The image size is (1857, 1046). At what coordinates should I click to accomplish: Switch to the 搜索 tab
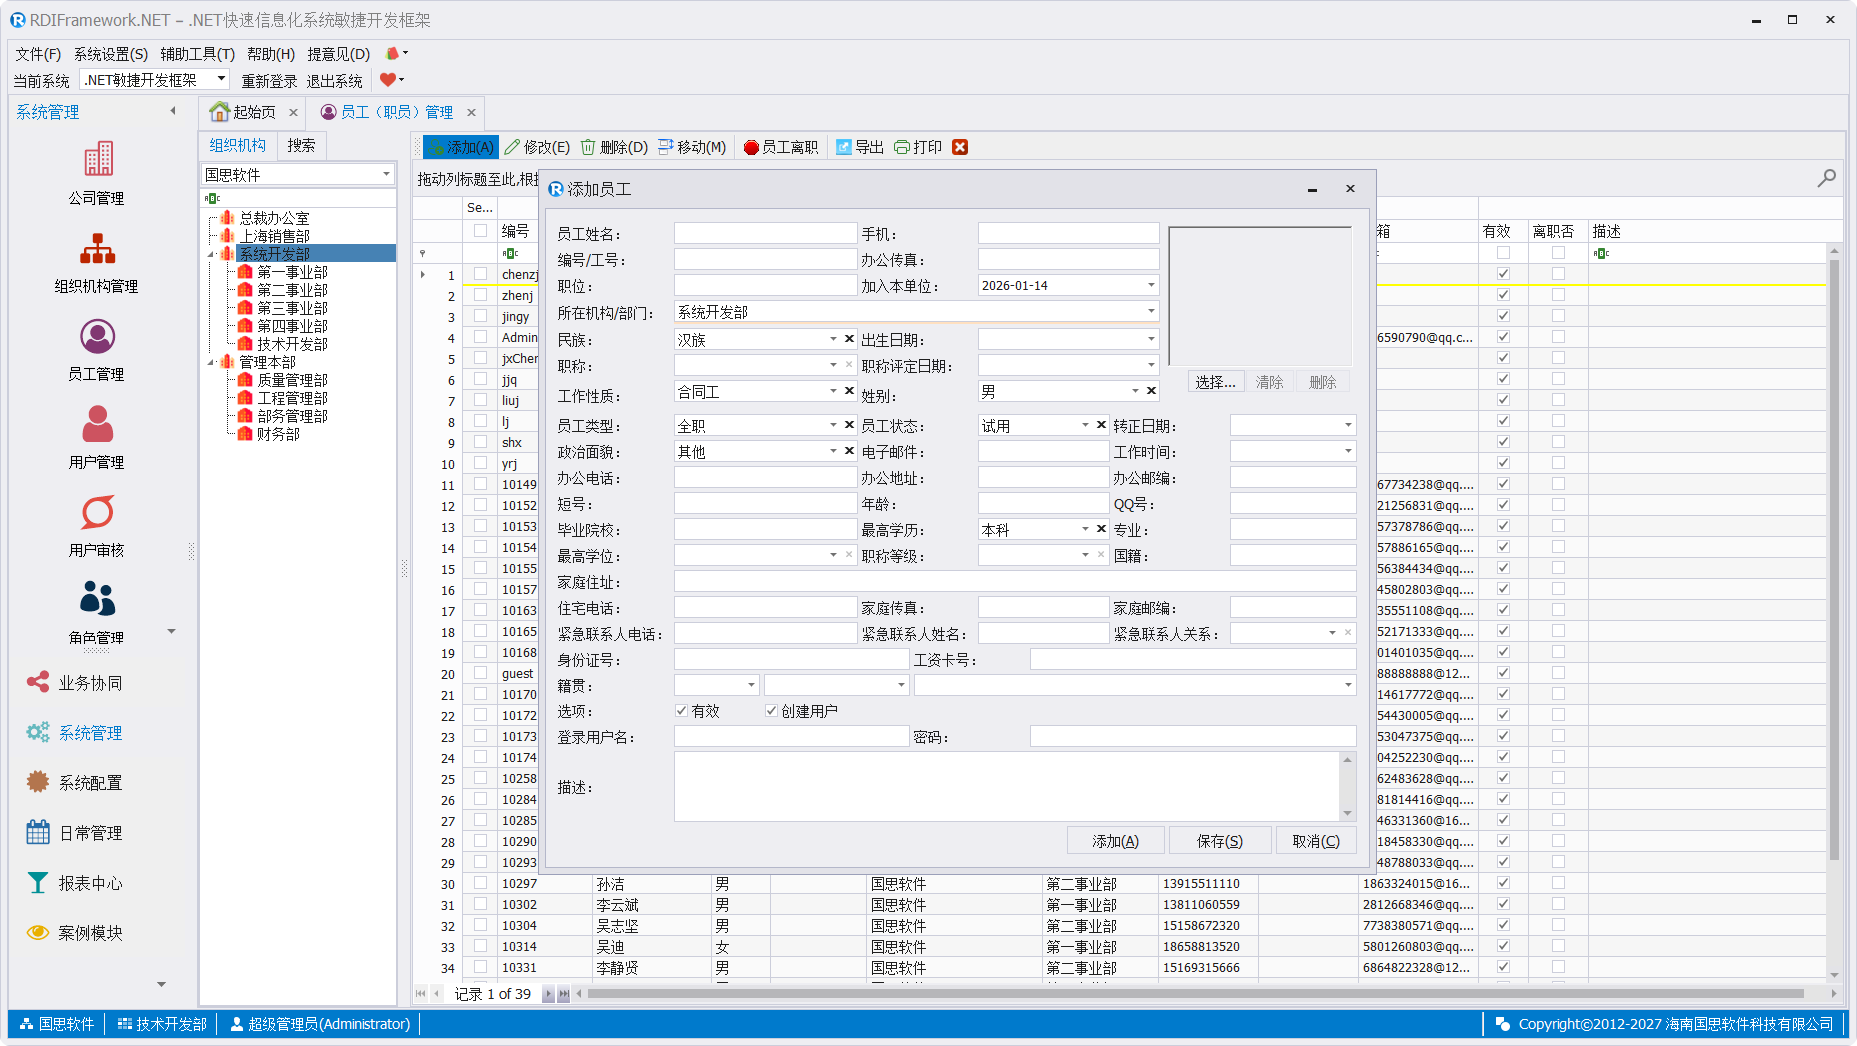[x=301, y=146]
